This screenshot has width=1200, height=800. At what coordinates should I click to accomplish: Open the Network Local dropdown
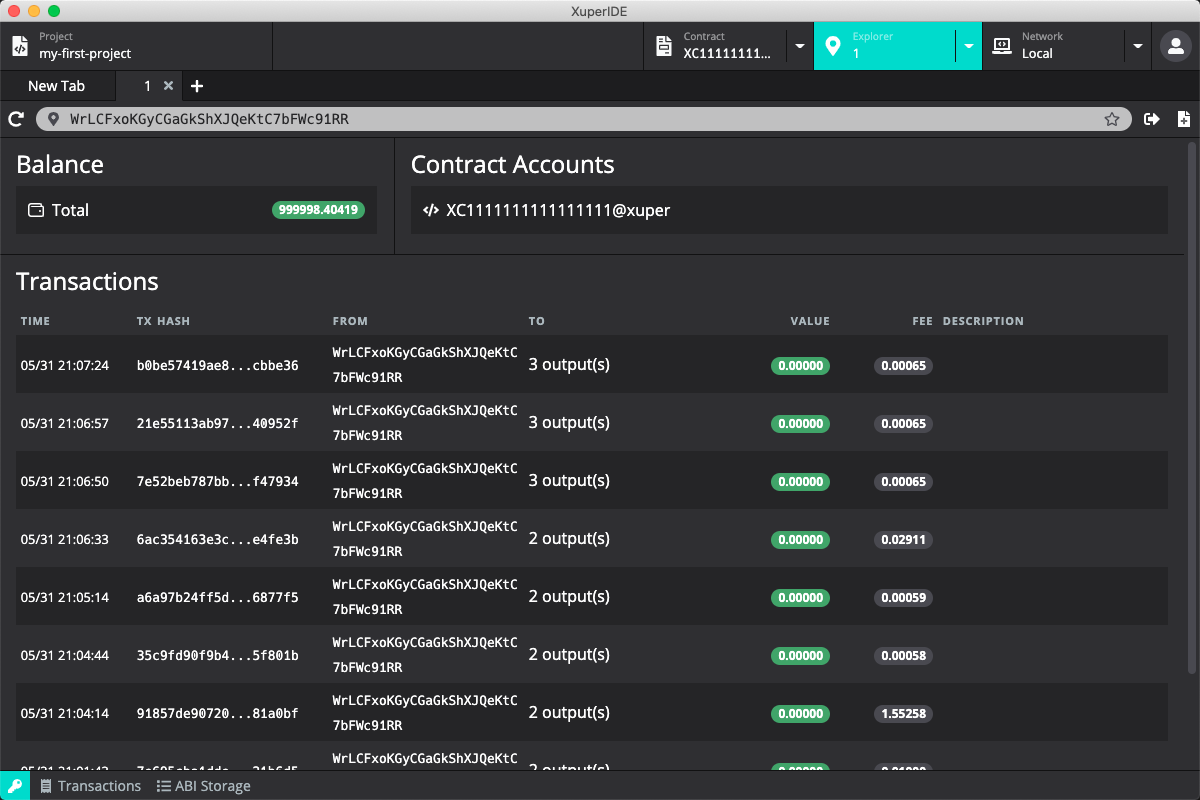point(1067,46)
